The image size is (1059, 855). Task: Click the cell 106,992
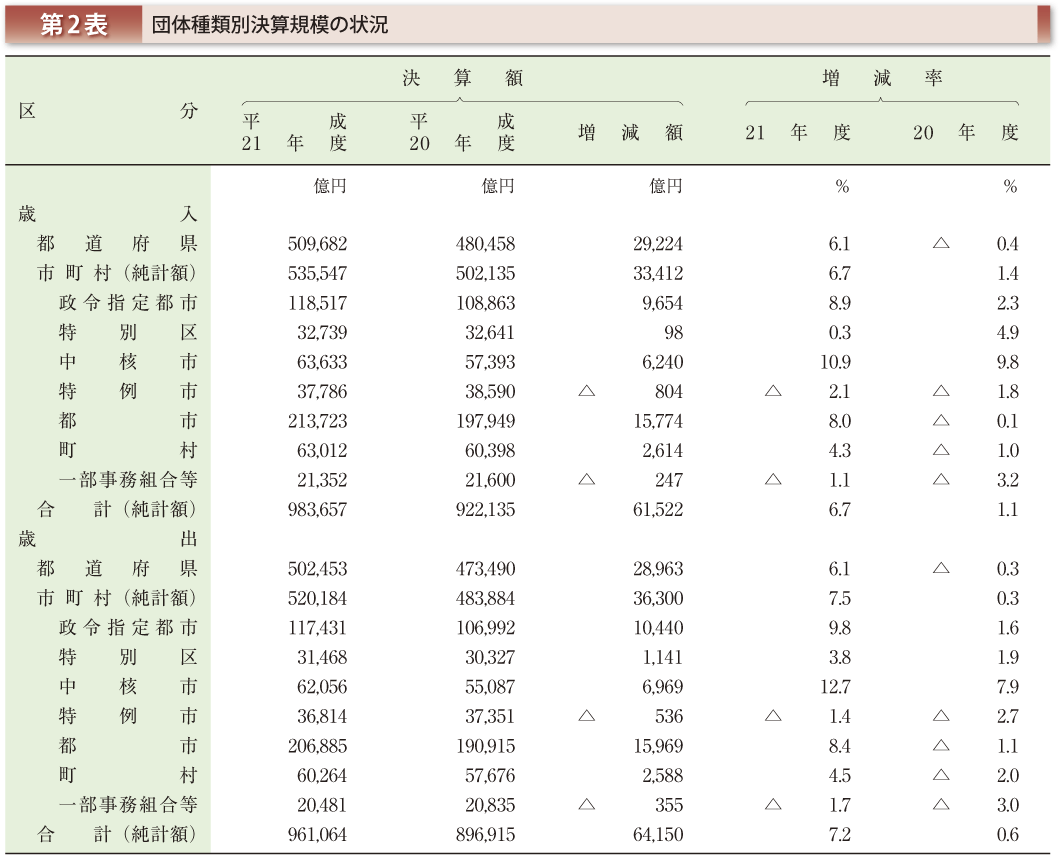(486, 628)
